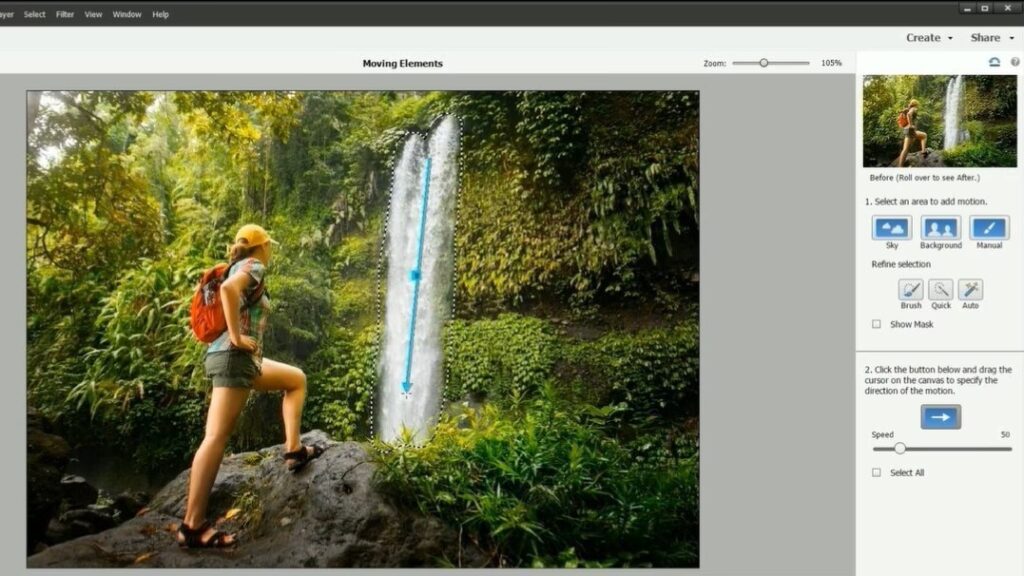The height and width of the screenshot is (576, 1024).
Task: Expand the Create dropdown
Action: point(929,38)
